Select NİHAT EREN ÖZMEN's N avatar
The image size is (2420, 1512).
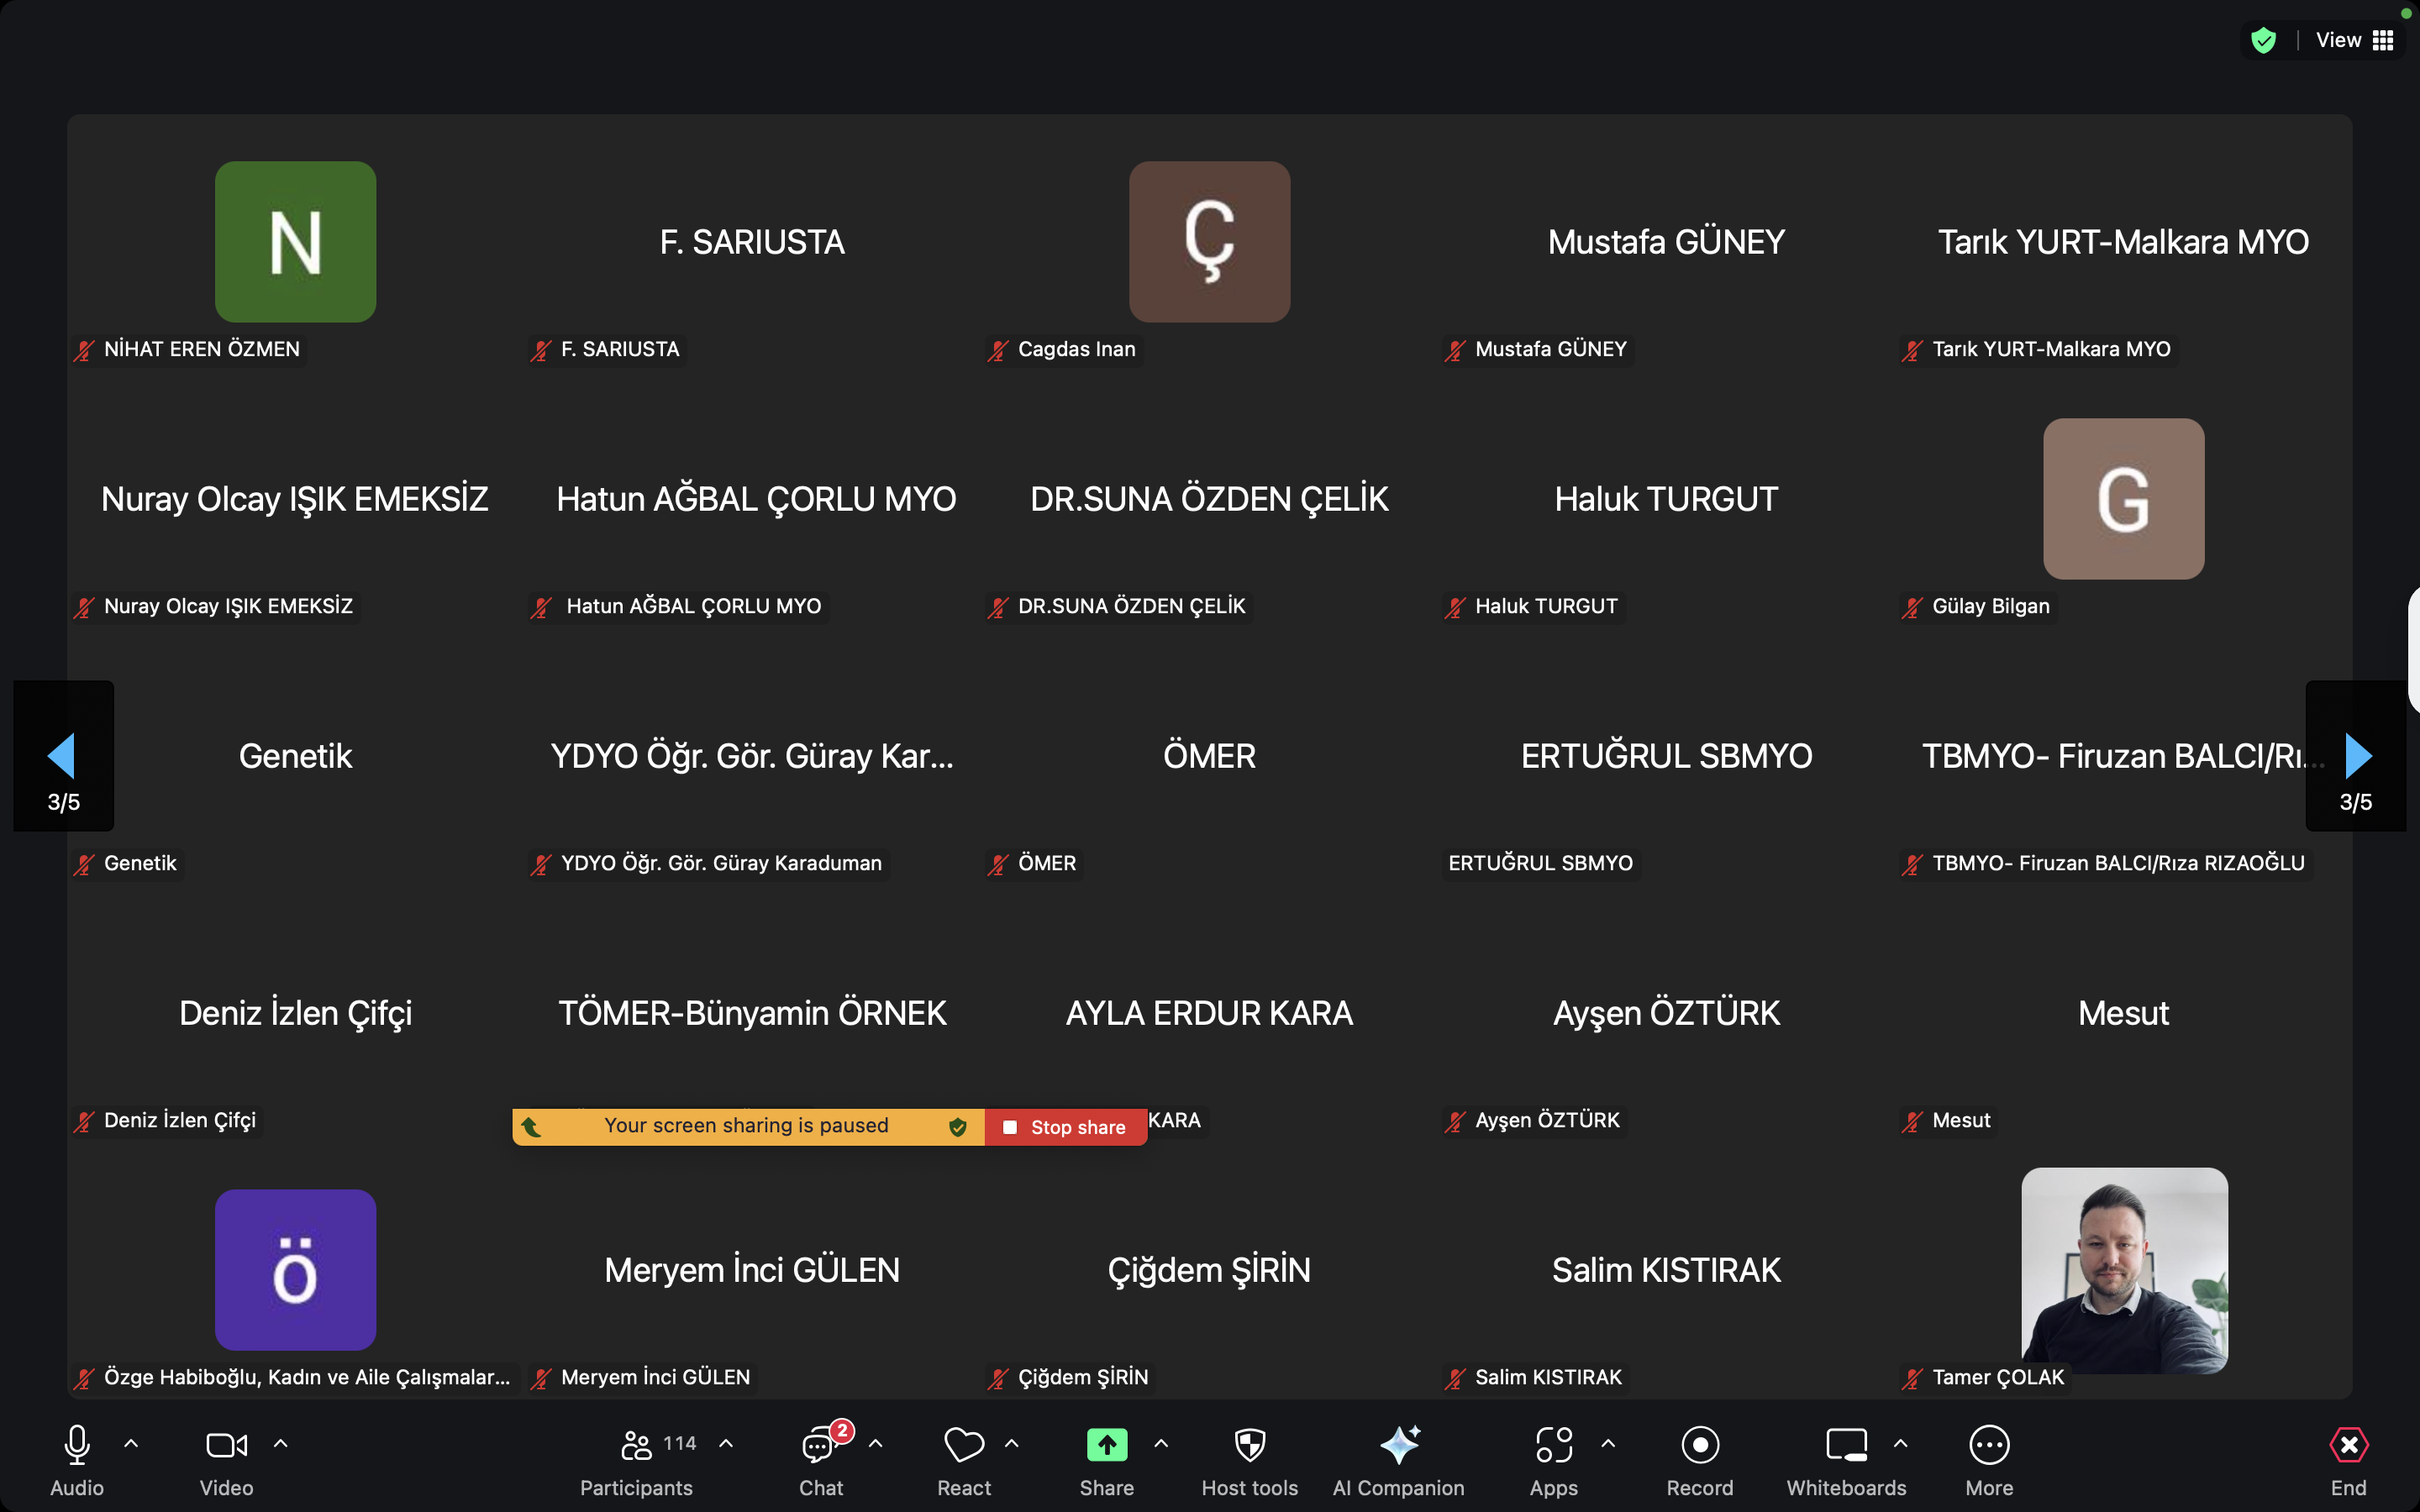(296, 242)
